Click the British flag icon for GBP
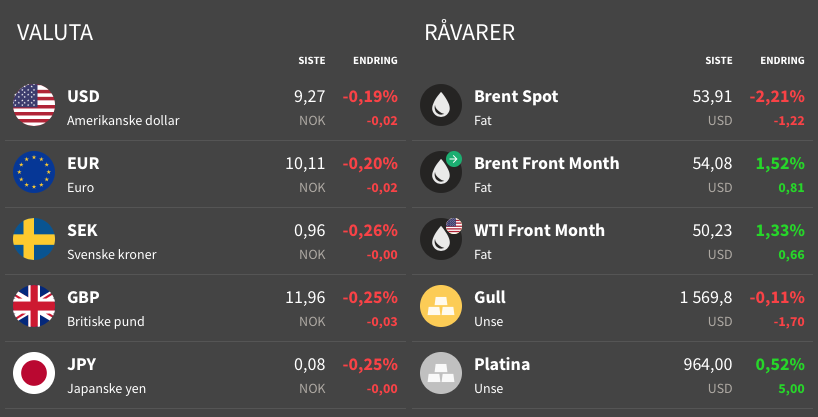This screenshot has width=818, height=417. point(34,306)
